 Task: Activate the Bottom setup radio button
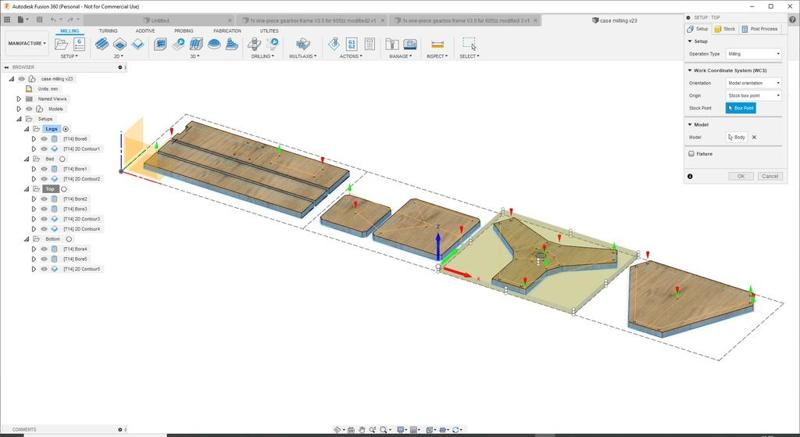68,239
